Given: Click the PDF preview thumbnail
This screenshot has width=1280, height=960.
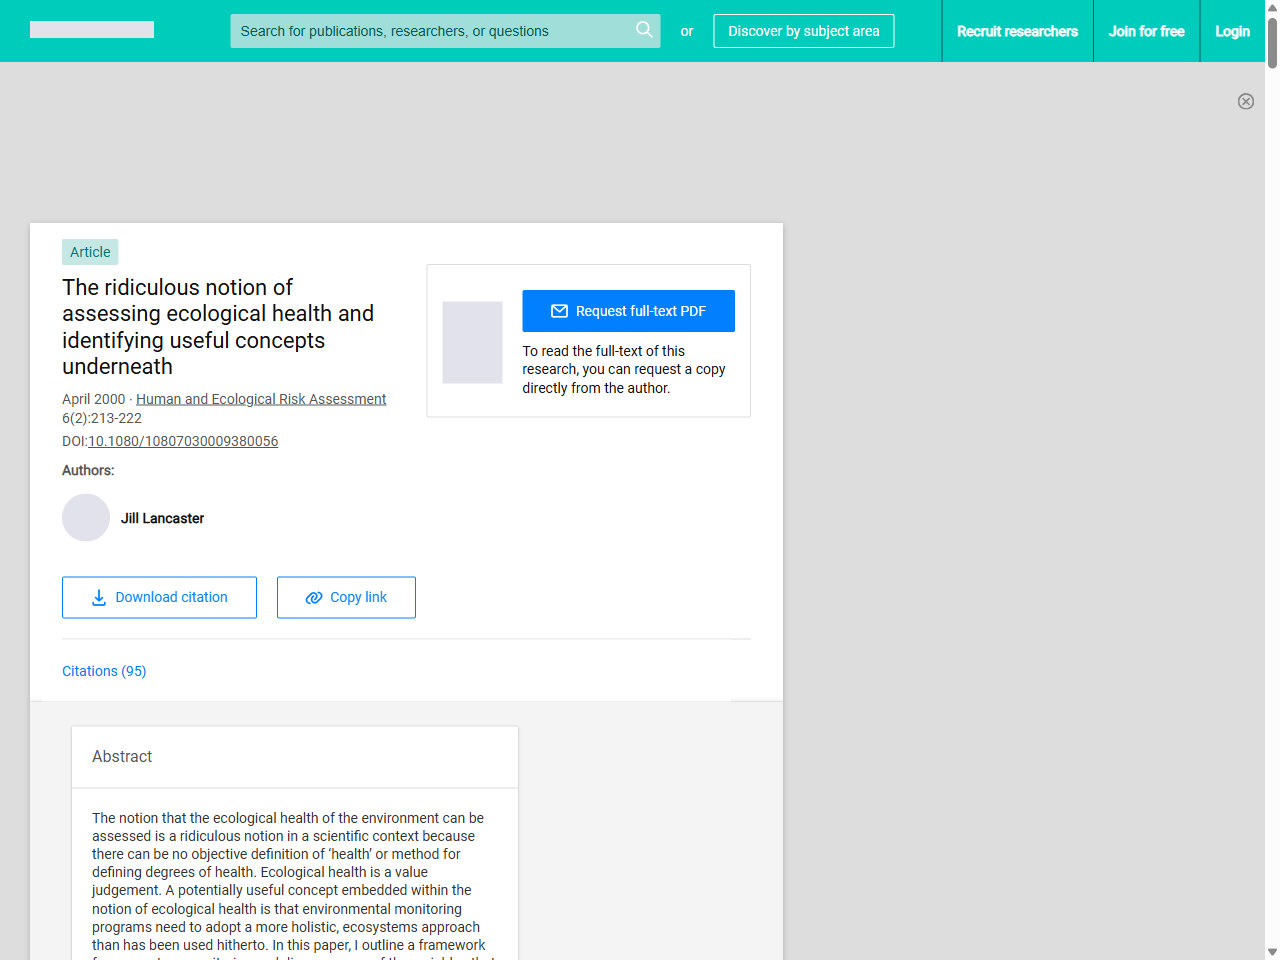Looking at the screenshot, I should pos(472,342).
